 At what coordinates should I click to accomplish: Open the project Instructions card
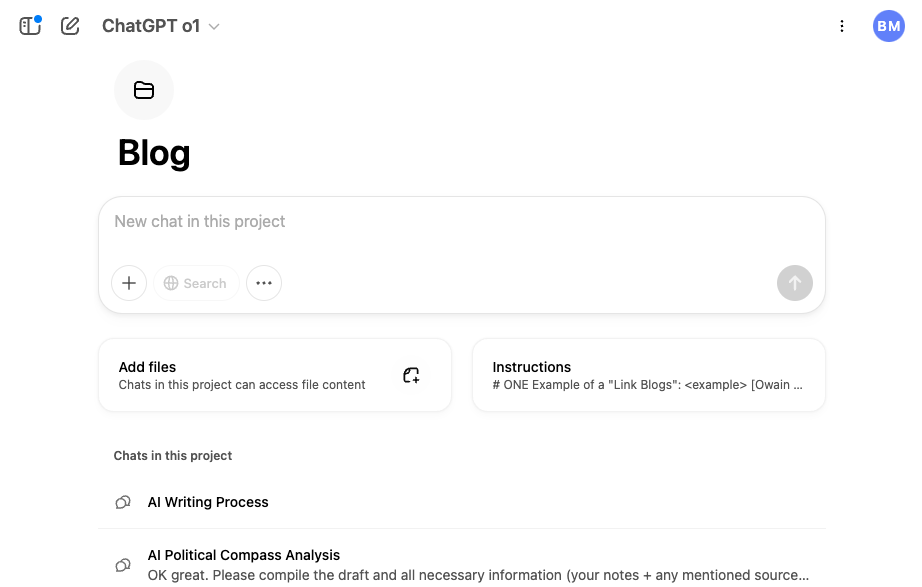648,375
